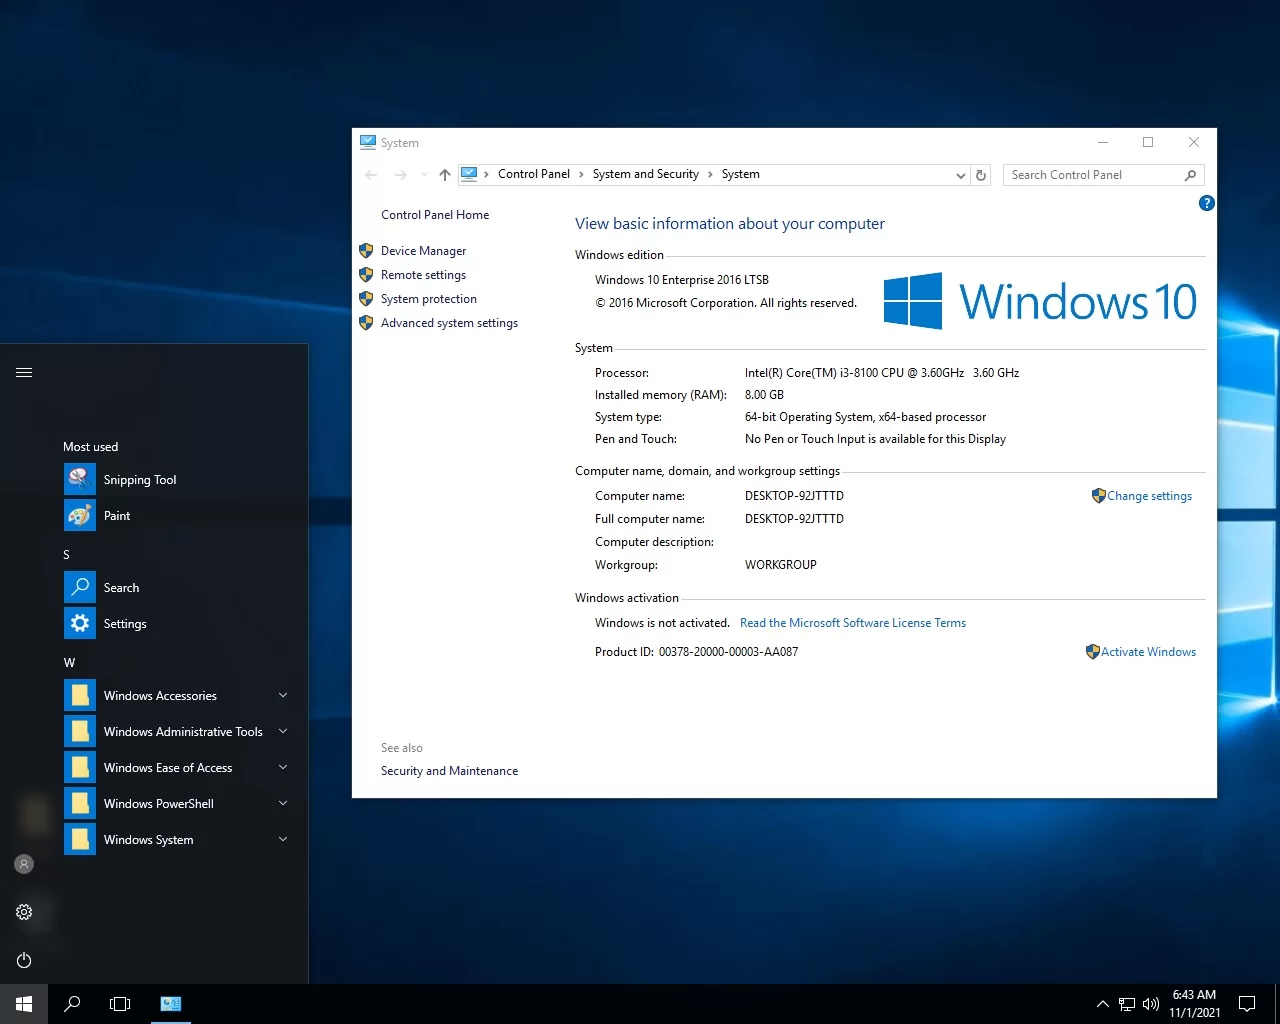Screen dimensions: 1280x1024
Task: Open Device Manager link
Action: coord(423,251)
